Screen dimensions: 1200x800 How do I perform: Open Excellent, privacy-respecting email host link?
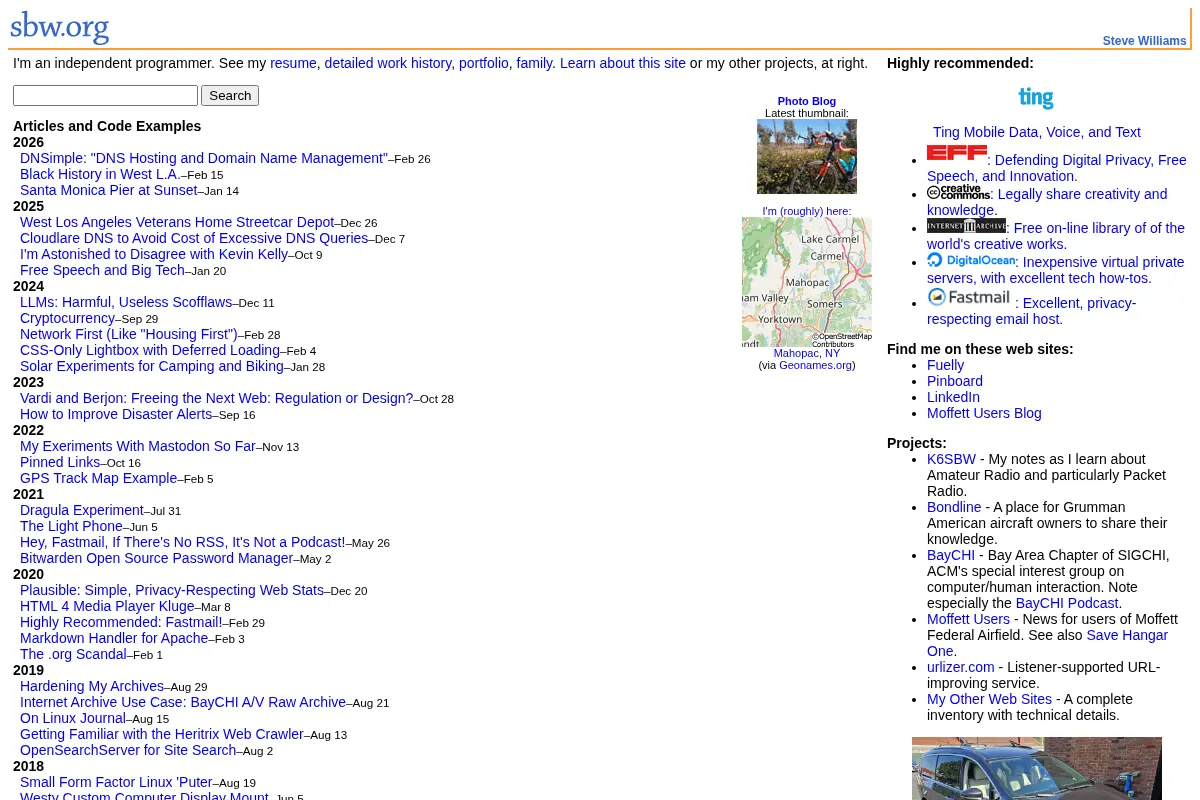pos(1031,311)
